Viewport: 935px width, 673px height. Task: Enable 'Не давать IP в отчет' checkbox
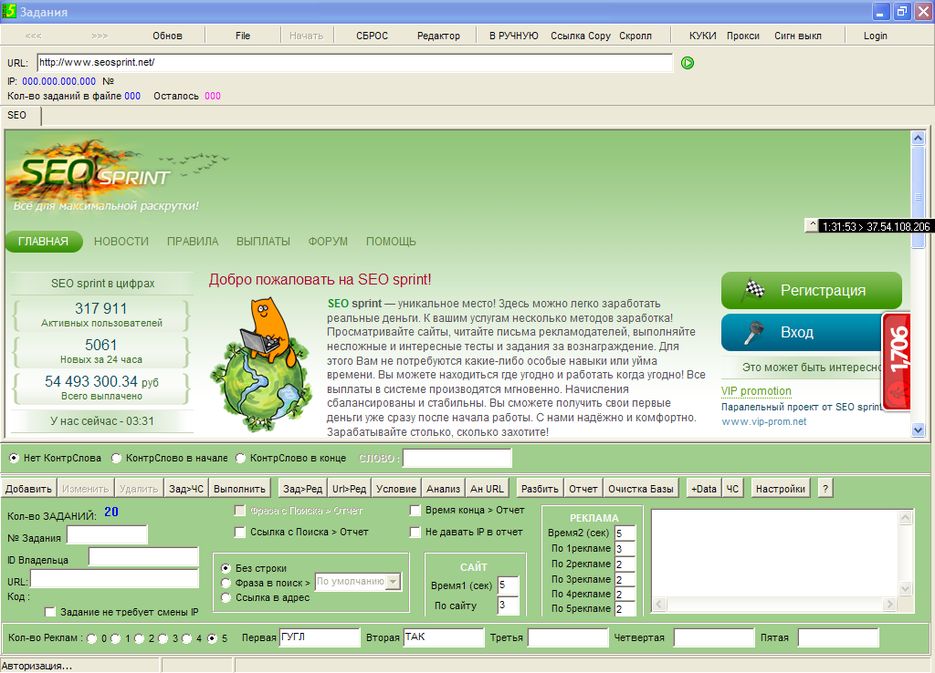pyautogui.click(x=415, y=532)
